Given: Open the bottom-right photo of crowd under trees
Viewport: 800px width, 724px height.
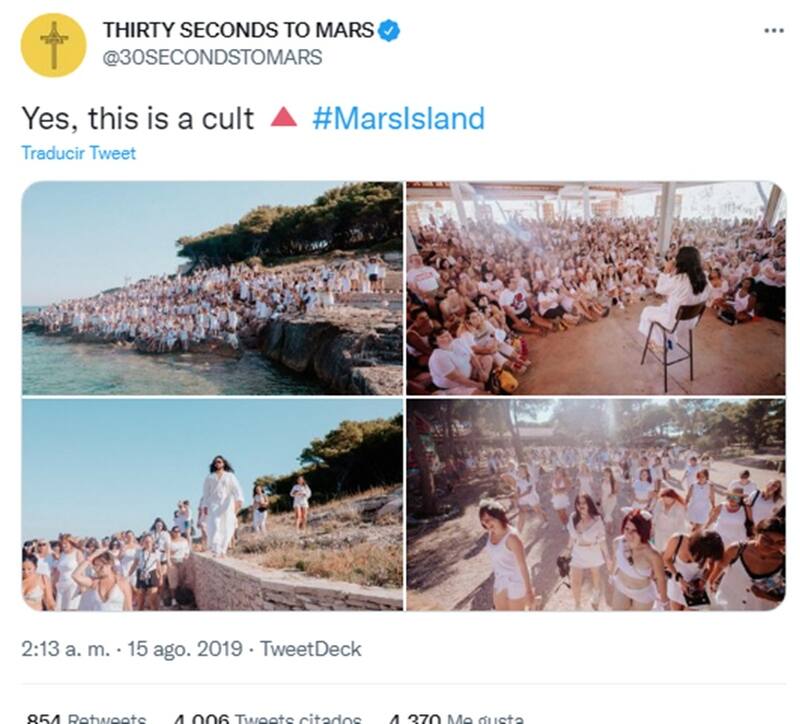Looking at the screenshot, I should coord(596,505).
